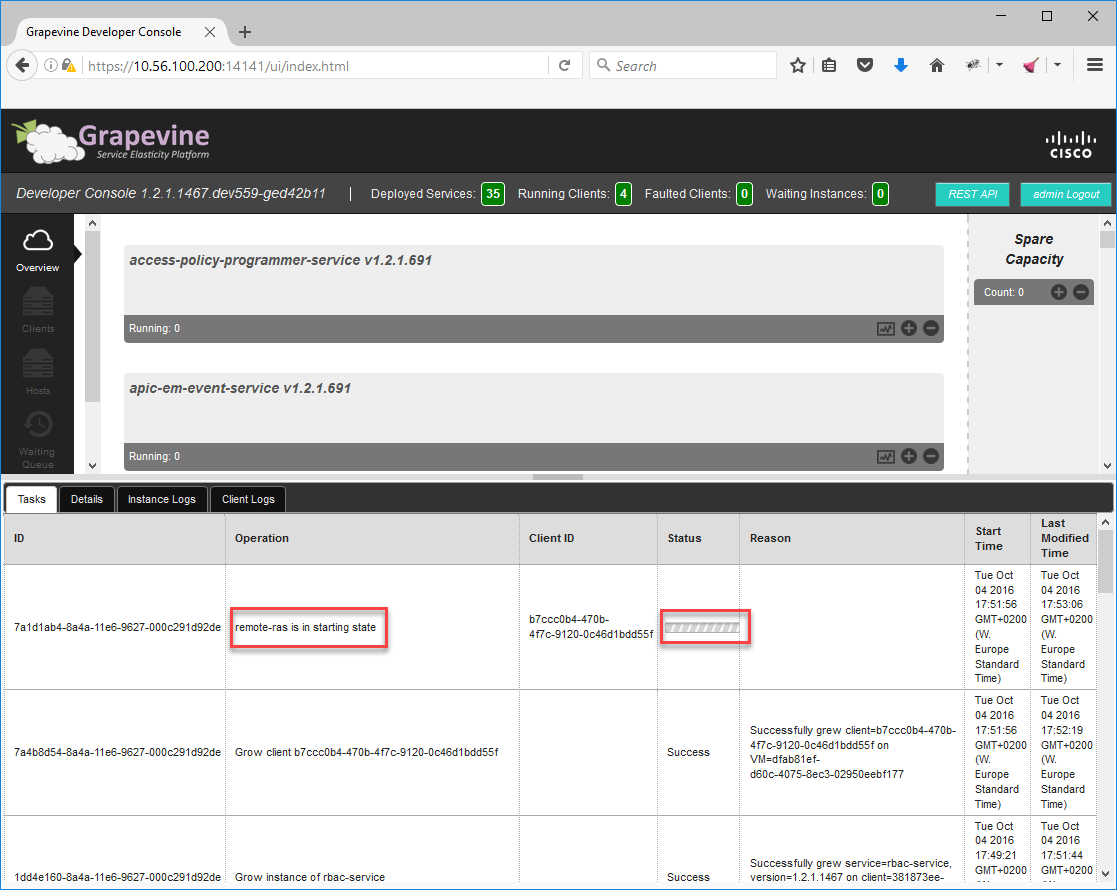
Task: Open downloads with the blue arrow icon
Action: click(x=900, y=66)
